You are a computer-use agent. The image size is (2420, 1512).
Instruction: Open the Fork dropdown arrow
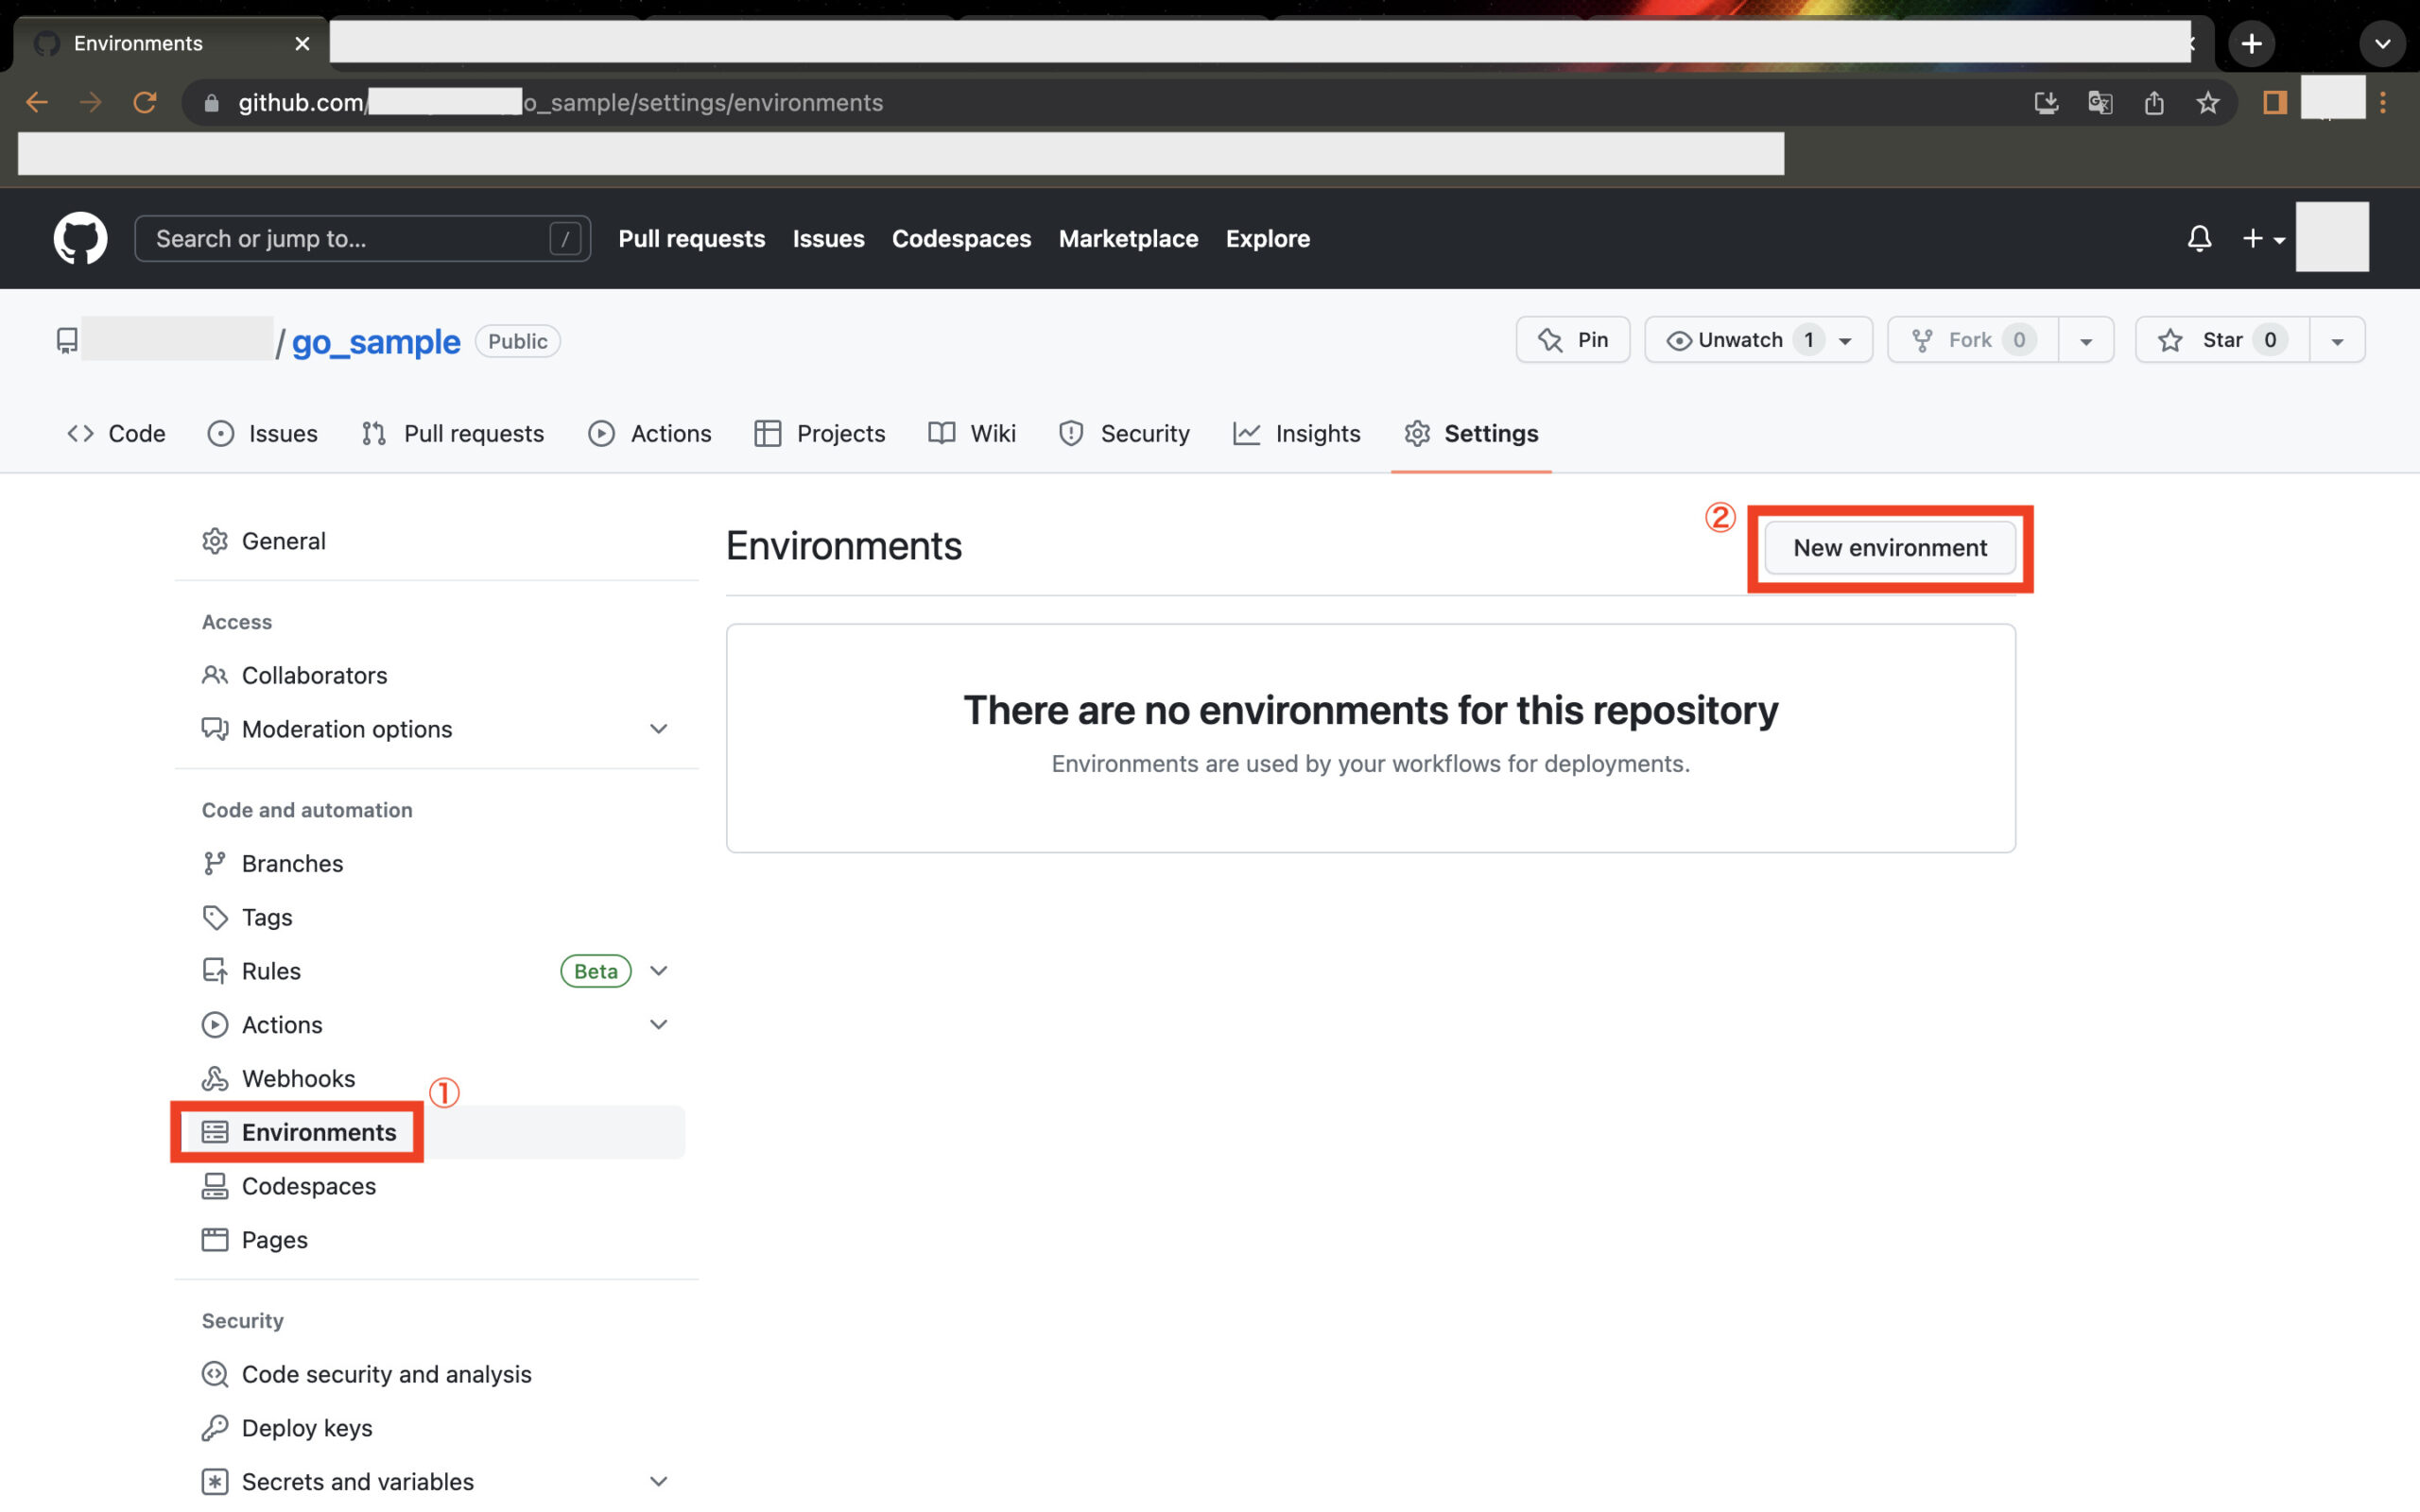tap(2086, 341)
